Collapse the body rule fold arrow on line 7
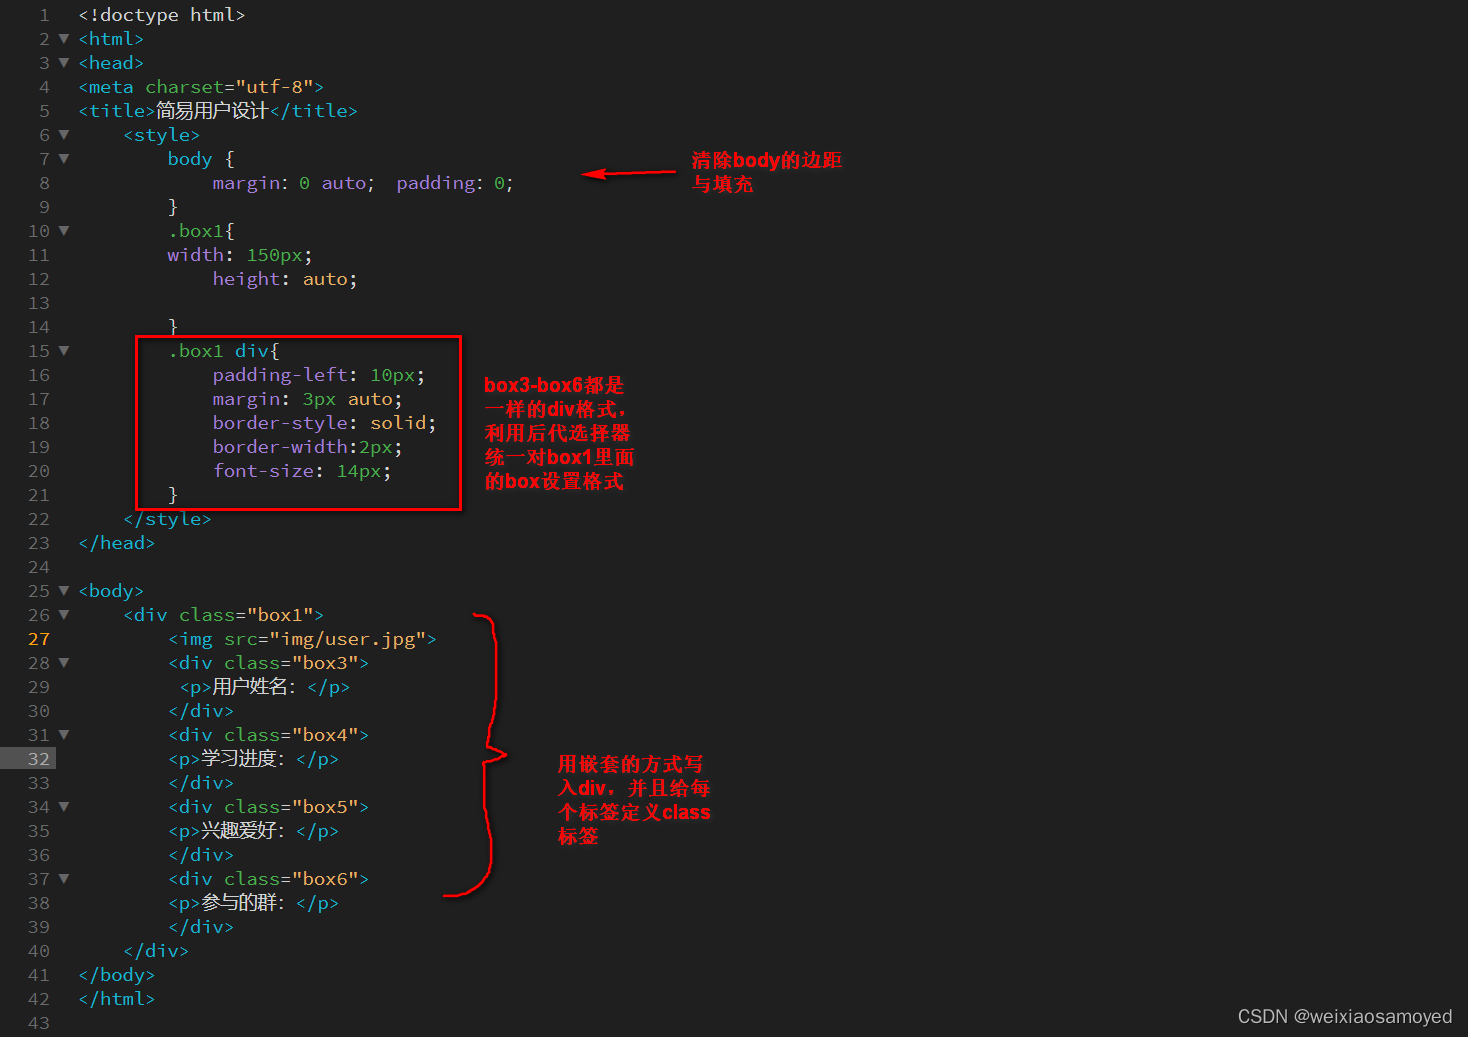 (x=64, y=159)
